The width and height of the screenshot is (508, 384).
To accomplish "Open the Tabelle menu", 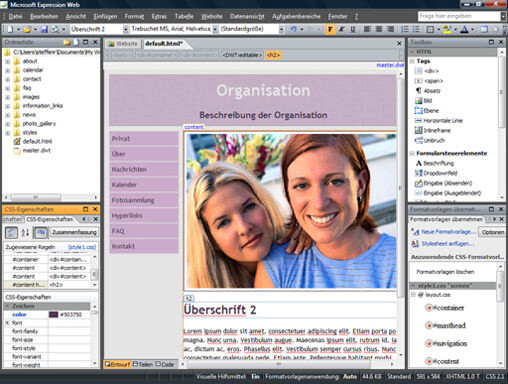I will point(184,16).
